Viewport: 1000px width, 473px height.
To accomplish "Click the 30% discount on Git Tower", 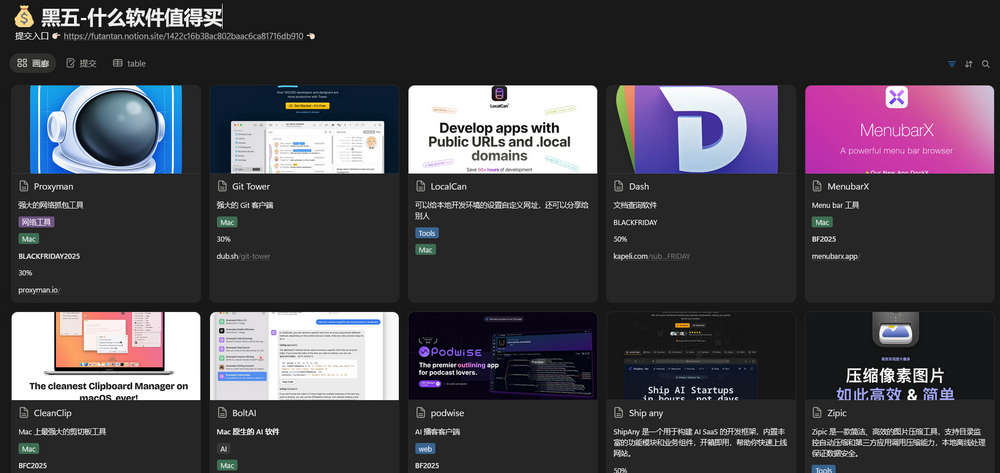I will [223, 239].
